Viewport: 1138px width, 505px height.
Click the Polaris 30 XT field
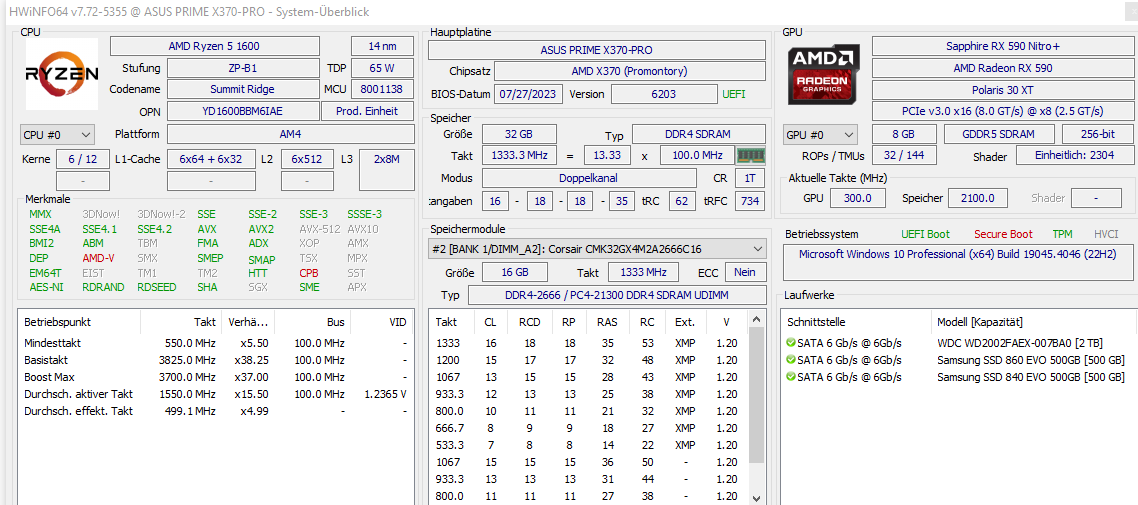tap(1002, 90)
